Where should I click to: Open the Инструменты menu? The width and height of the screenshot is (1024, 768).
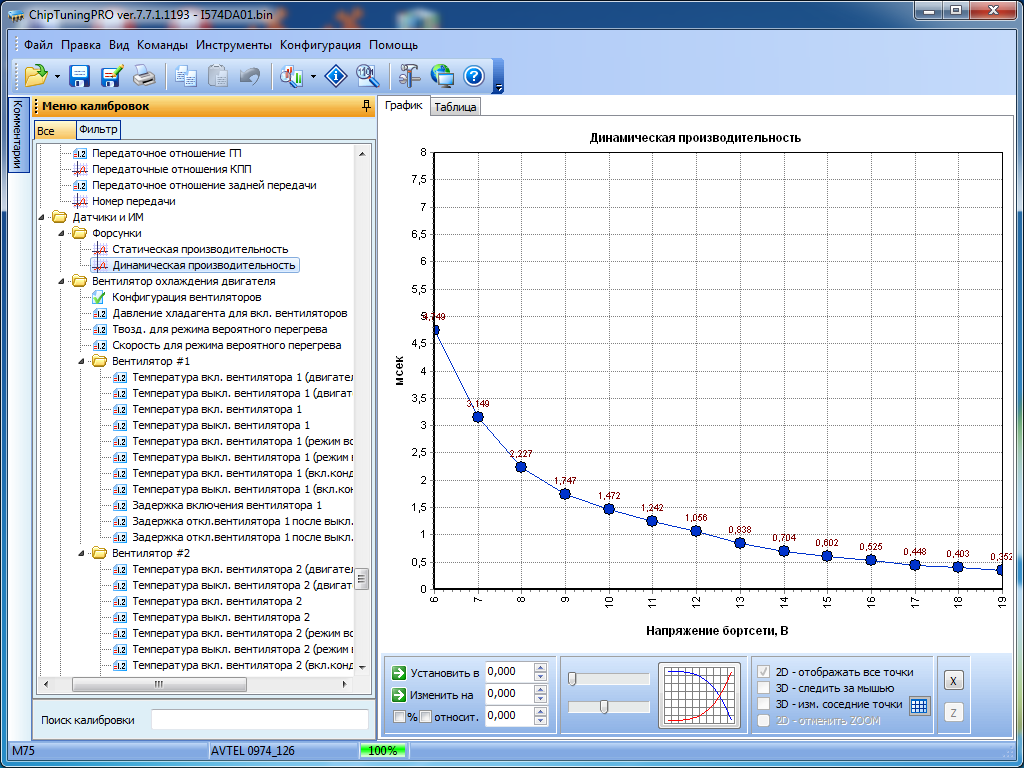234,45
